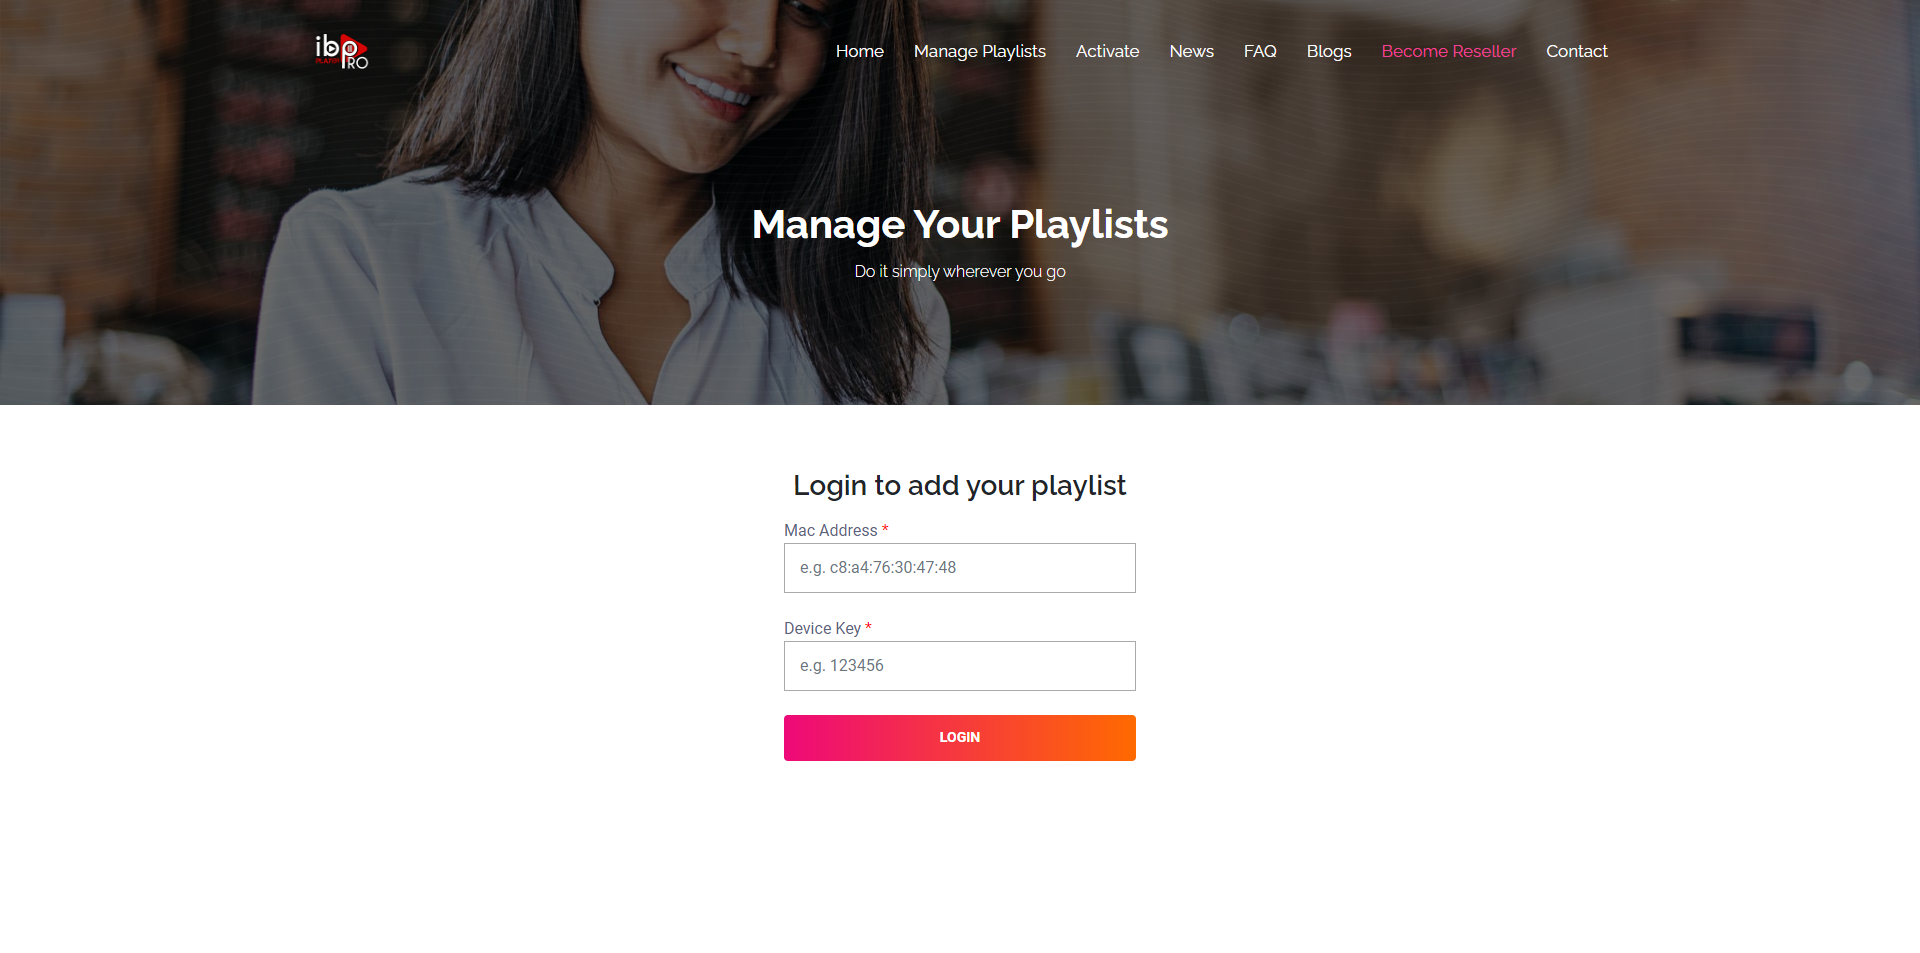The height and width of the screenshot is (953, 1920).
Task: Open the Home nav link
Action: point(860,51)
